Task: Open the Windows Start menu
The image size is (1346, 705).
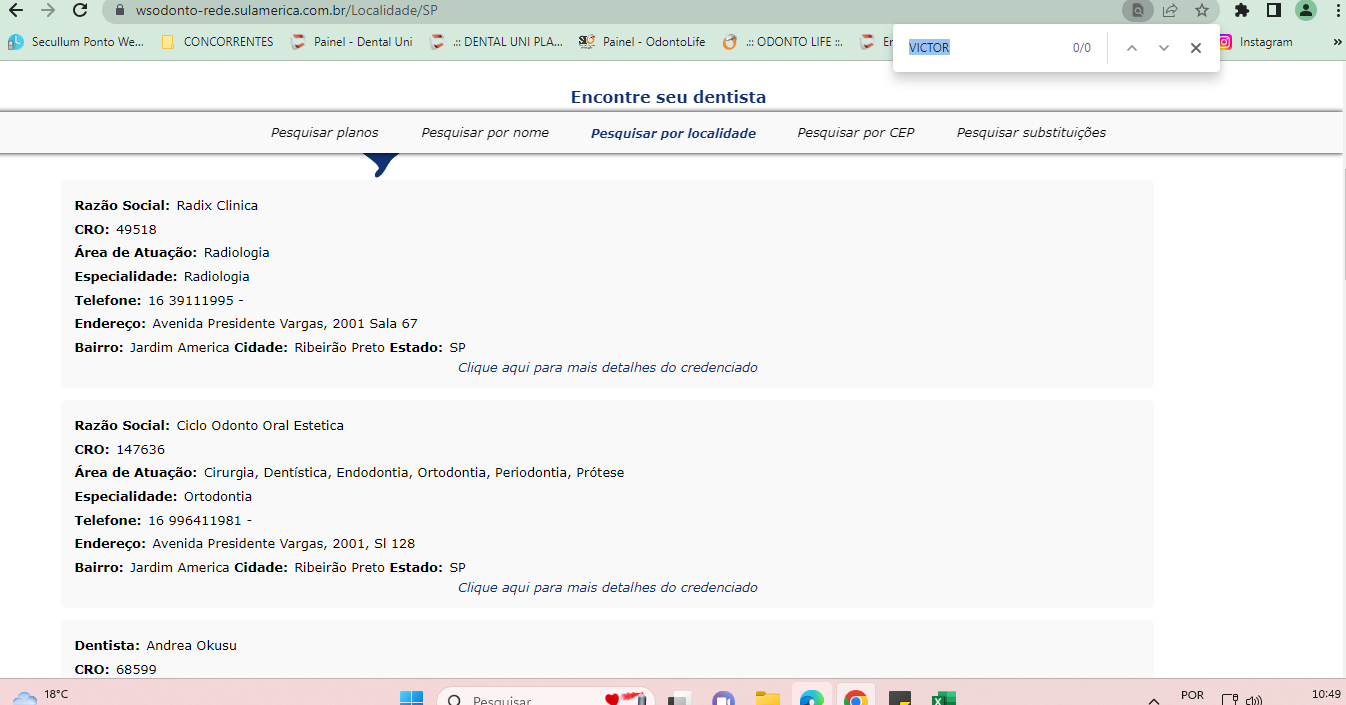Action: 411,698
